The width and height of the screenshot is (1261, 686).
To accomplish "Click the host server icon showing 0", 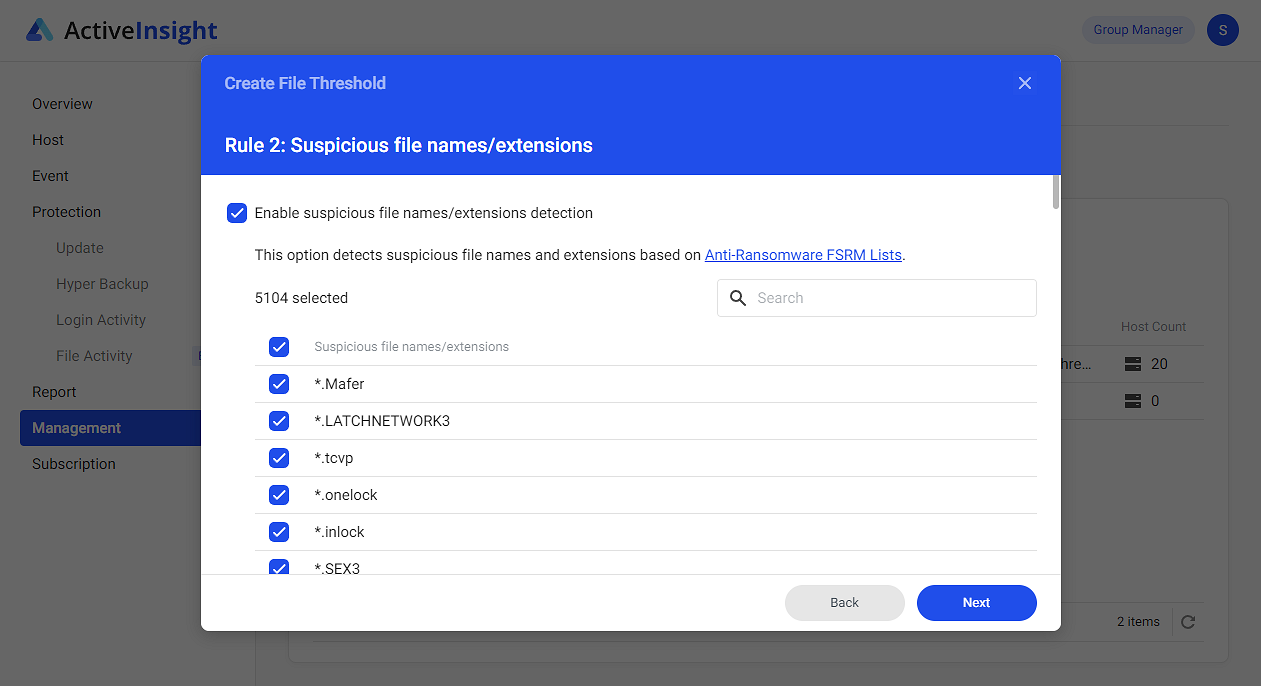I will pos(1133,401).
